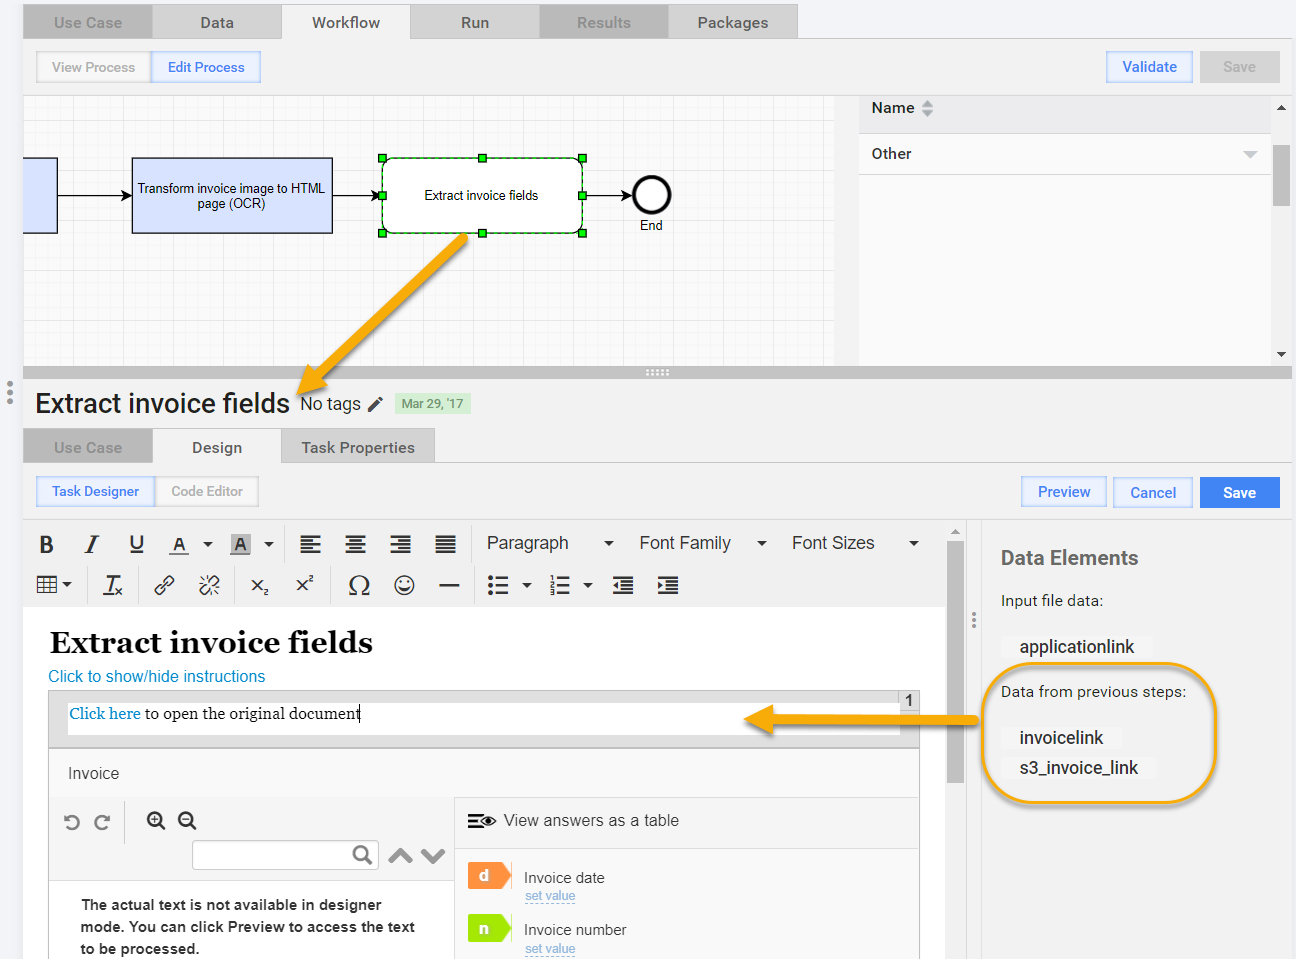Rotate the invoice counter-clockwise
The height and width of the screenshot is (959, 1296).
(x=72, y=822)
